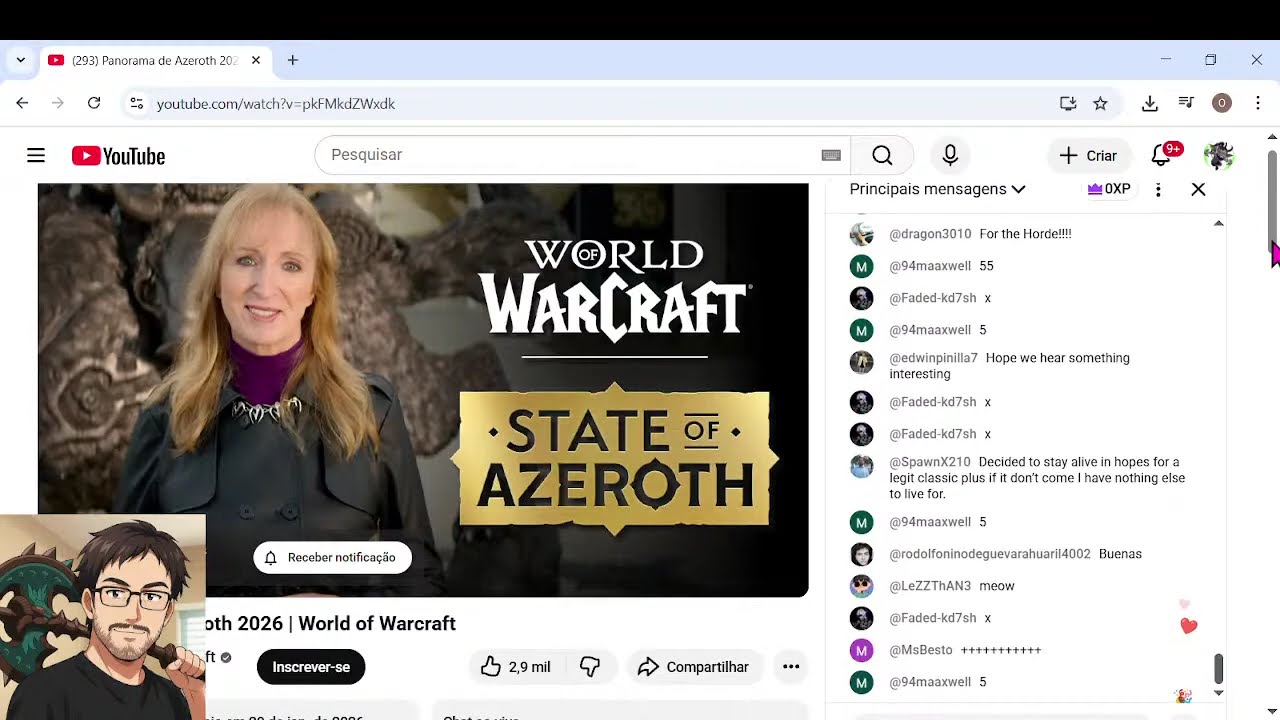Expand Principais mensagens chat filter dropdown
Viewport: 1280px width, 720px height.
937,189
